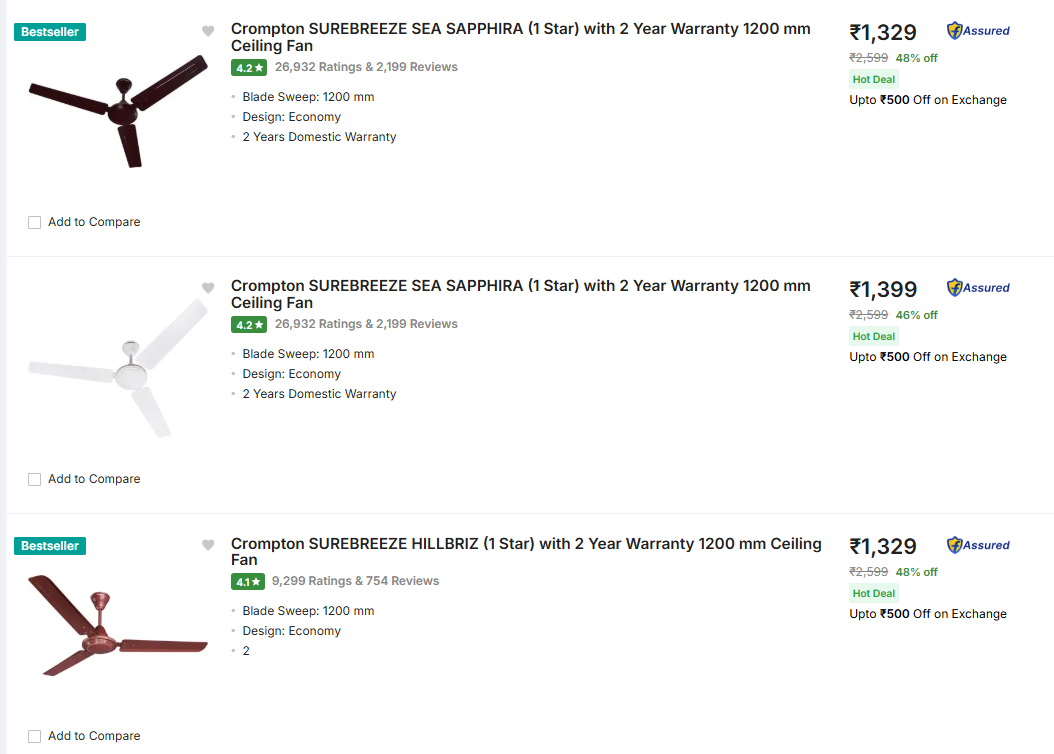
Task: Click Assured badge on Hillbriz listing
Action: click(978, 545)
